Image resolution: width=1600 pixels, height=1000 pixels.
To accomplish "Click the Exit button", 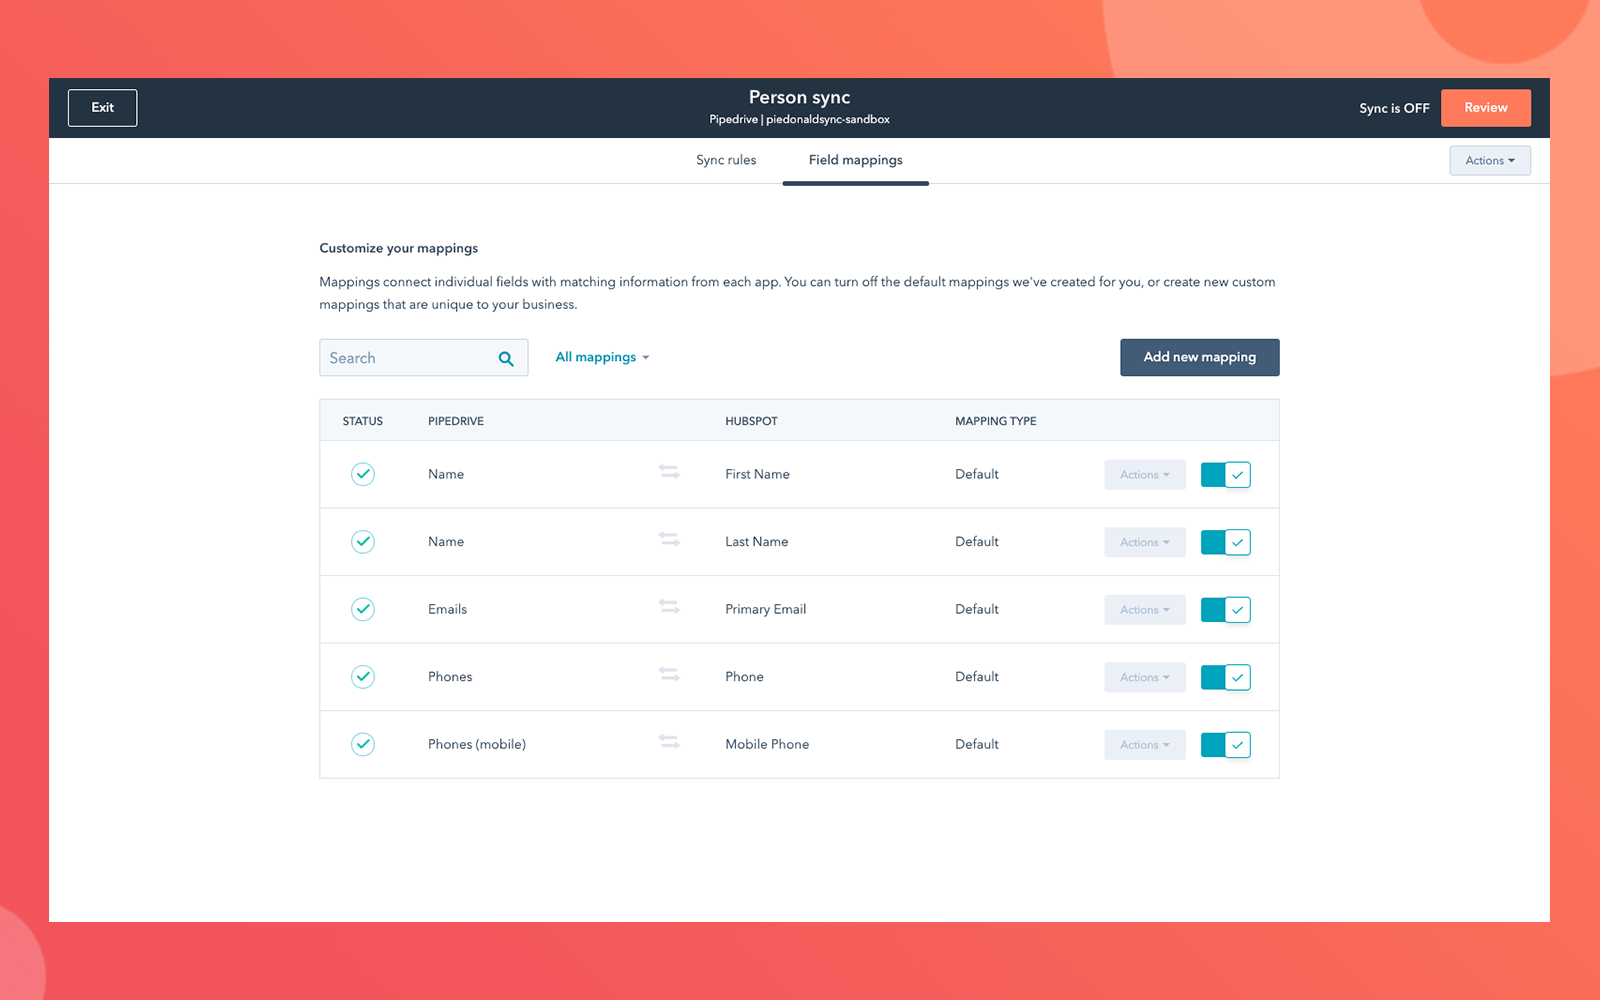I will pyautogui.click(x=102, y=107).
